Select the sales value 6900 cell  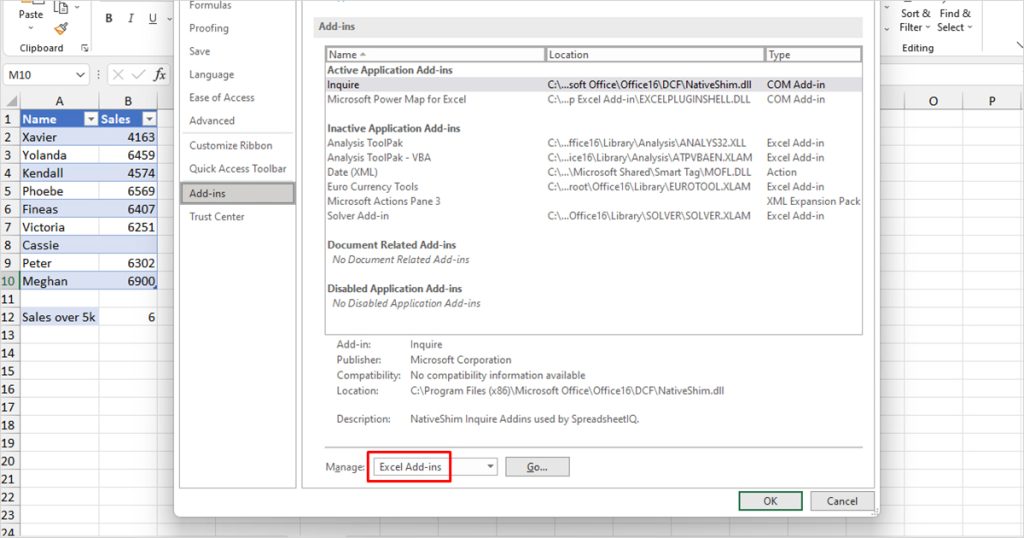[128, 281]
